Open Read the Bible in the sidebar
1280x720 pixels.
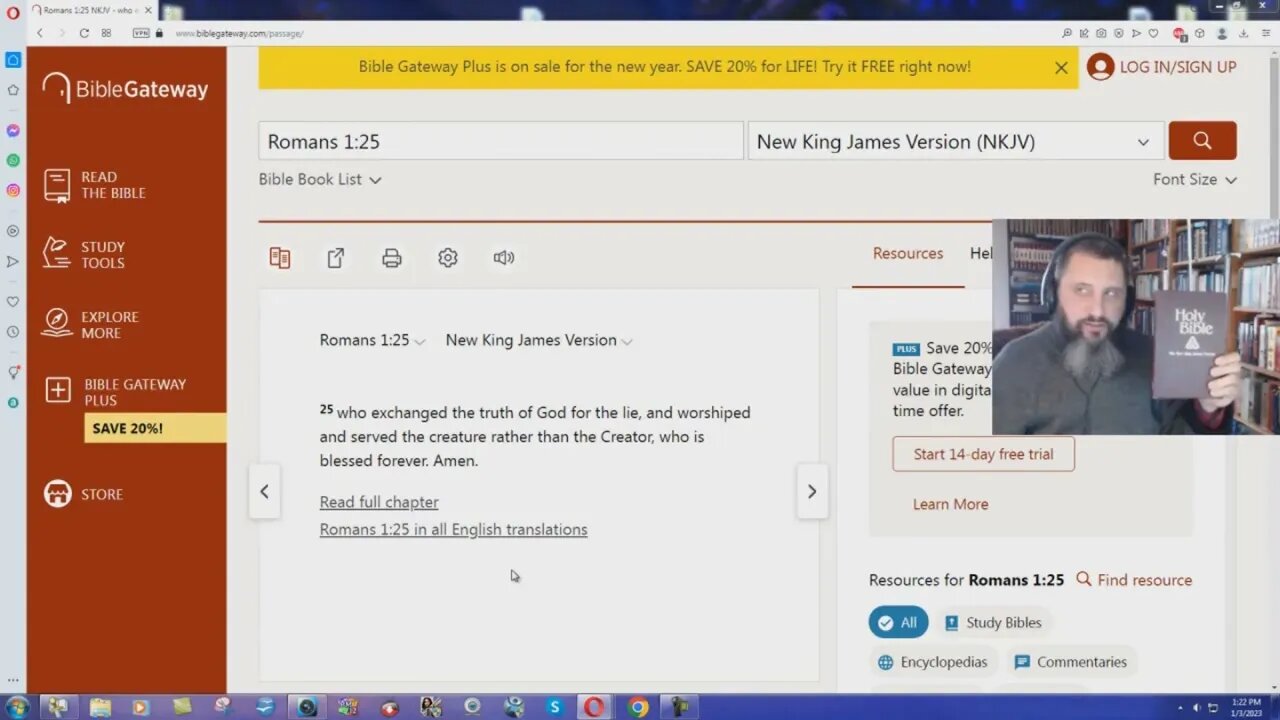click(96, 185)
